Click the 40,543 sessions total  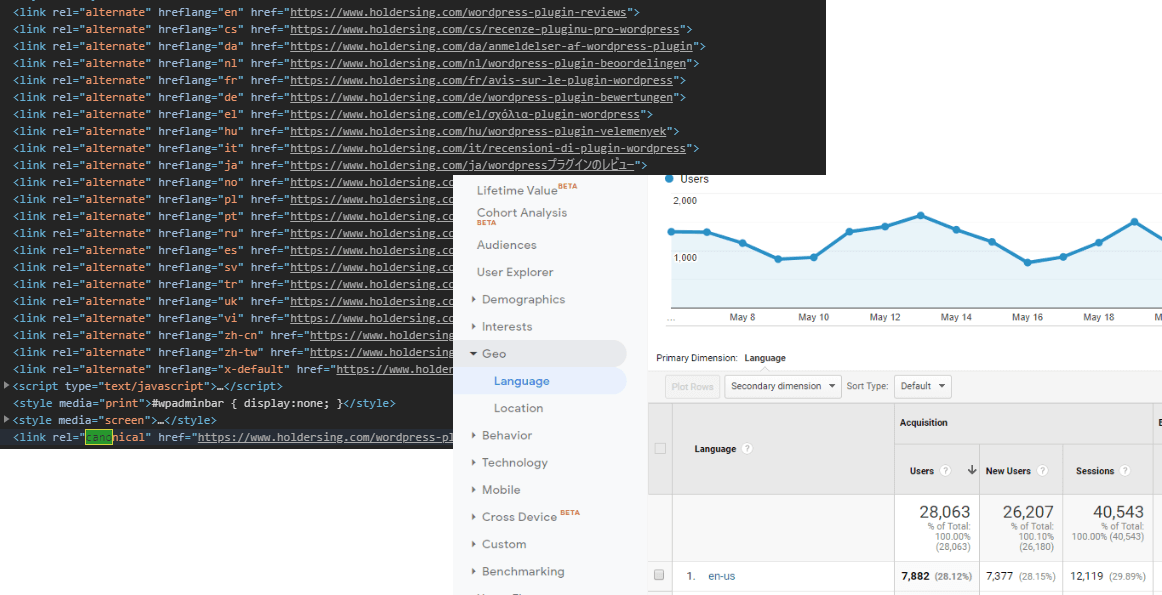pyautogui.click(x=1118, y=512)
